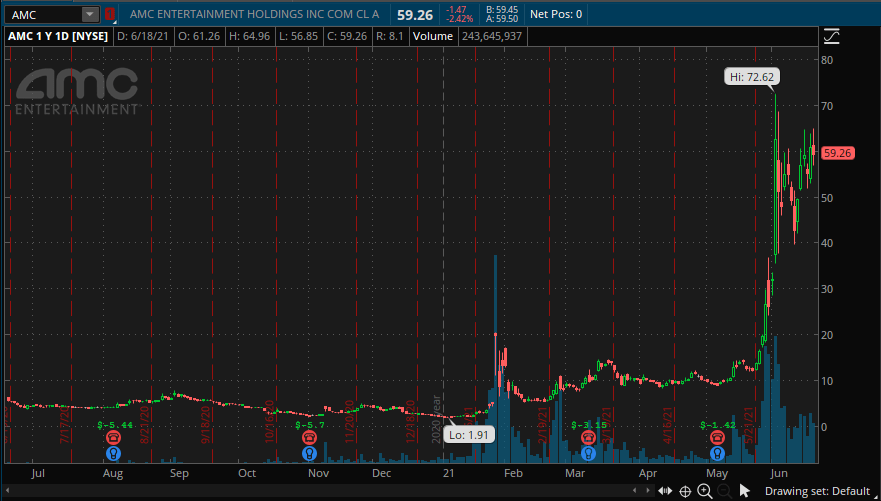Viewport: 881px width, 501px height.
Task: Click the November red earnings phone icon
Action: [309, 437]
